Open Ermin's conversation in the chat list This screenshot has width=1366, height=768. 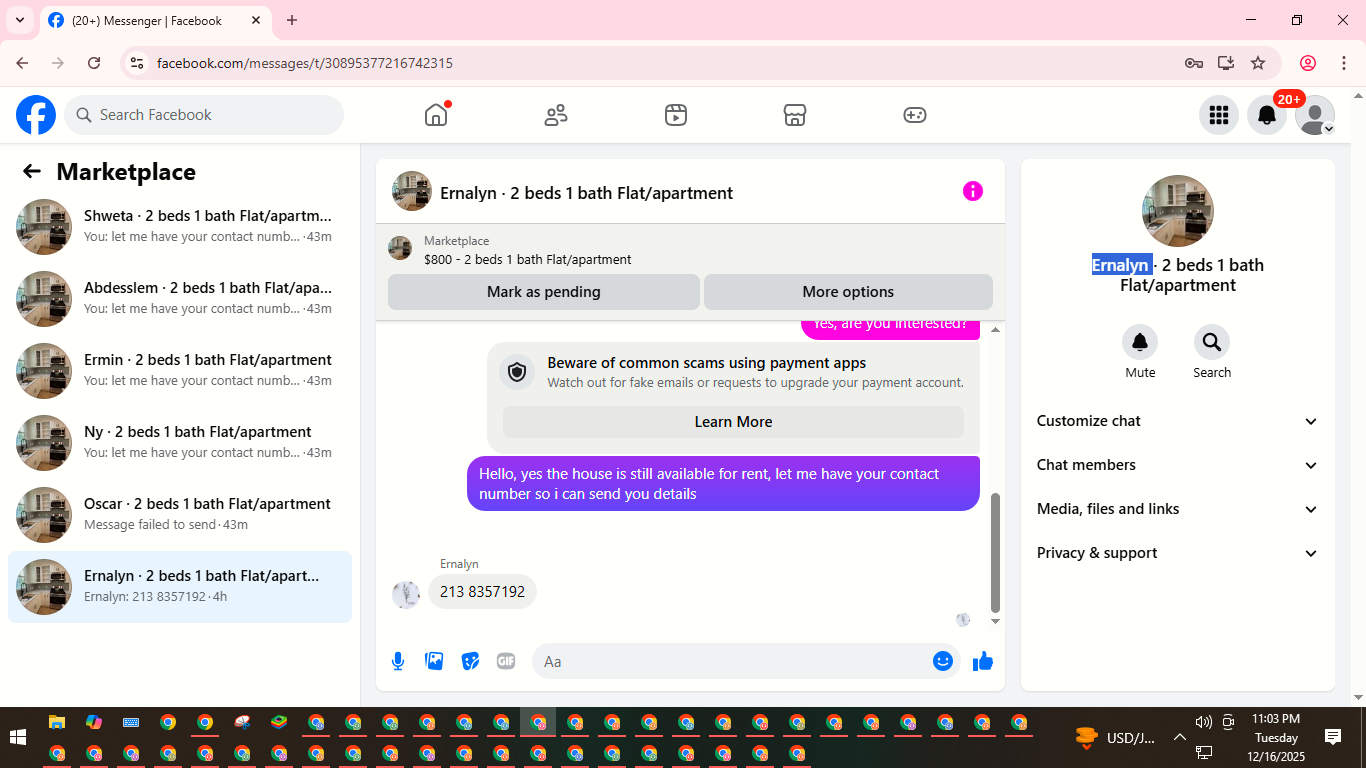coord(180,371)
